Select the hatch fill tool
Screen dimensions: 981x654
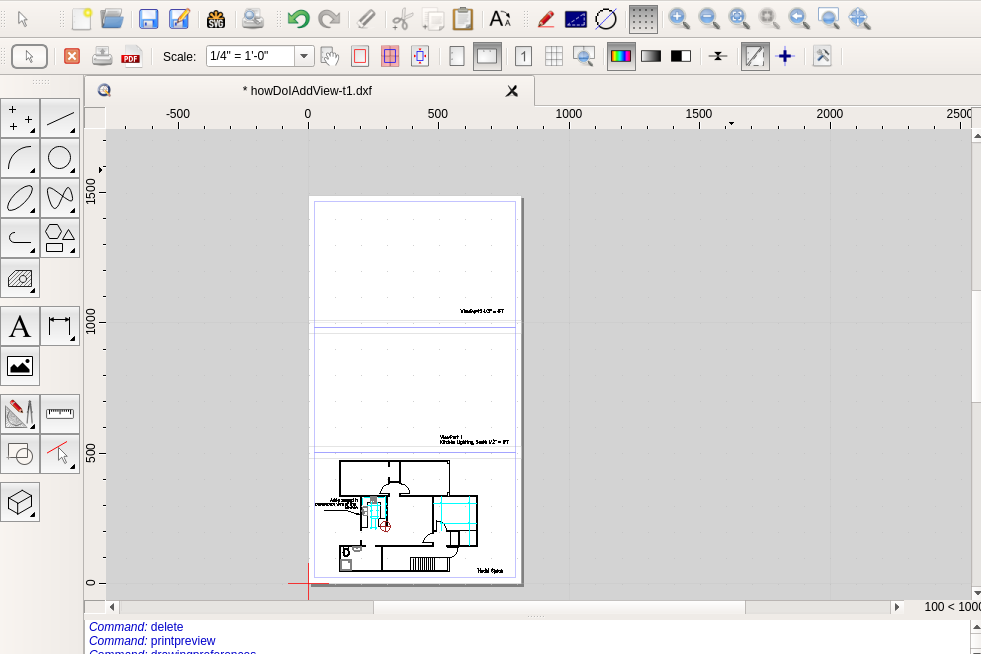(x=20, y=278)
